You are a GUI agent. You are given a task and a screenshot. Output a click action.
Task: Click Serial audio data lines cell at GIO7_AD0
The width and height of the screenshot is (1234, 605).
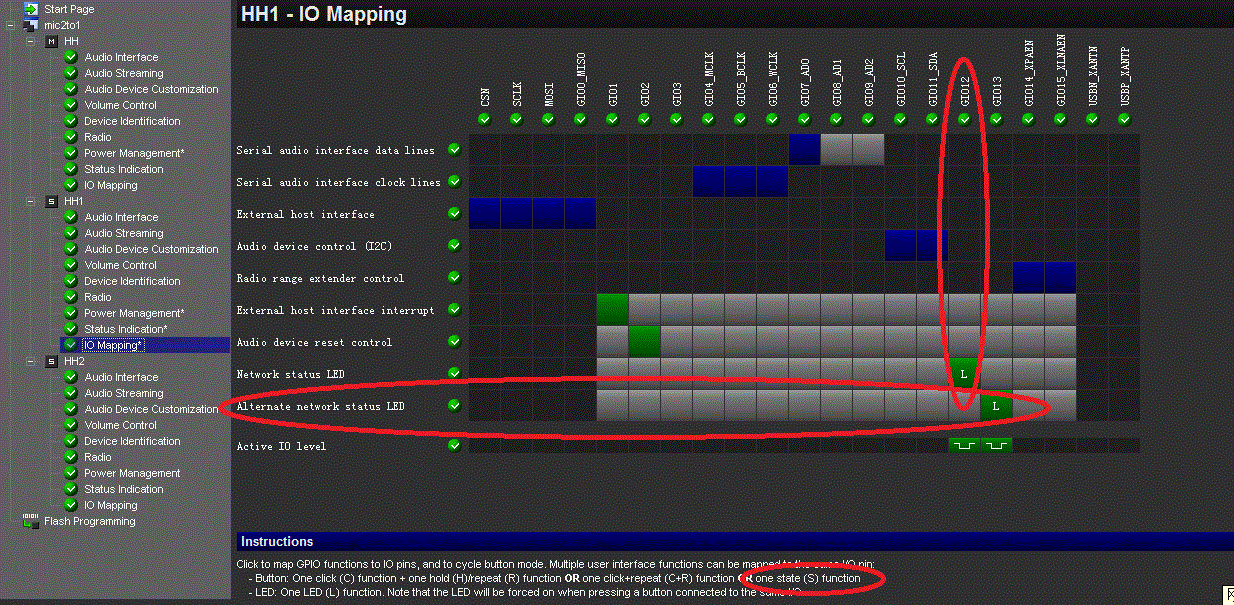pos(804,150)
